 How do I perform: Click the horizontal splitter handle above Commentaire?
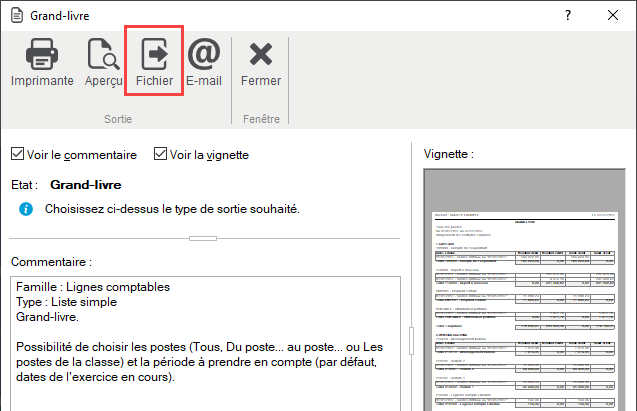pyautogui.click(x=203, y=238)
